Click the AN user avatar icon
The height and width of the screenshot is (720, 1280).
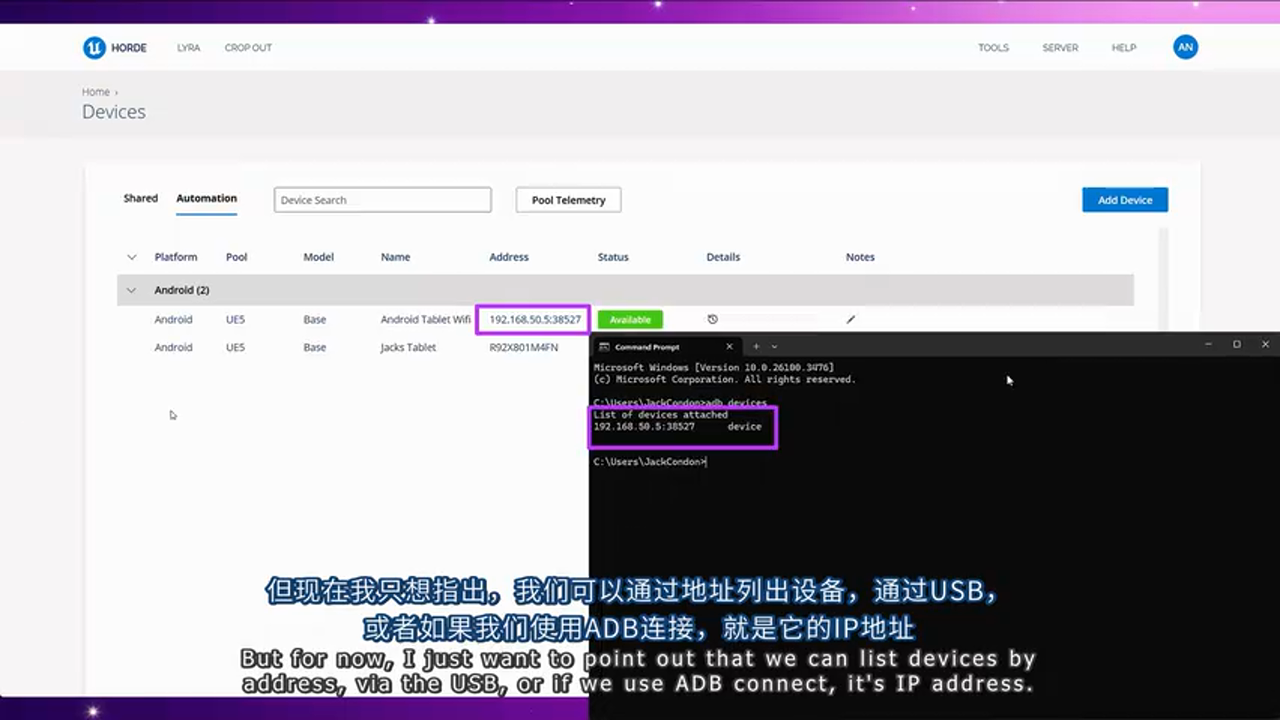point(1185,47)
